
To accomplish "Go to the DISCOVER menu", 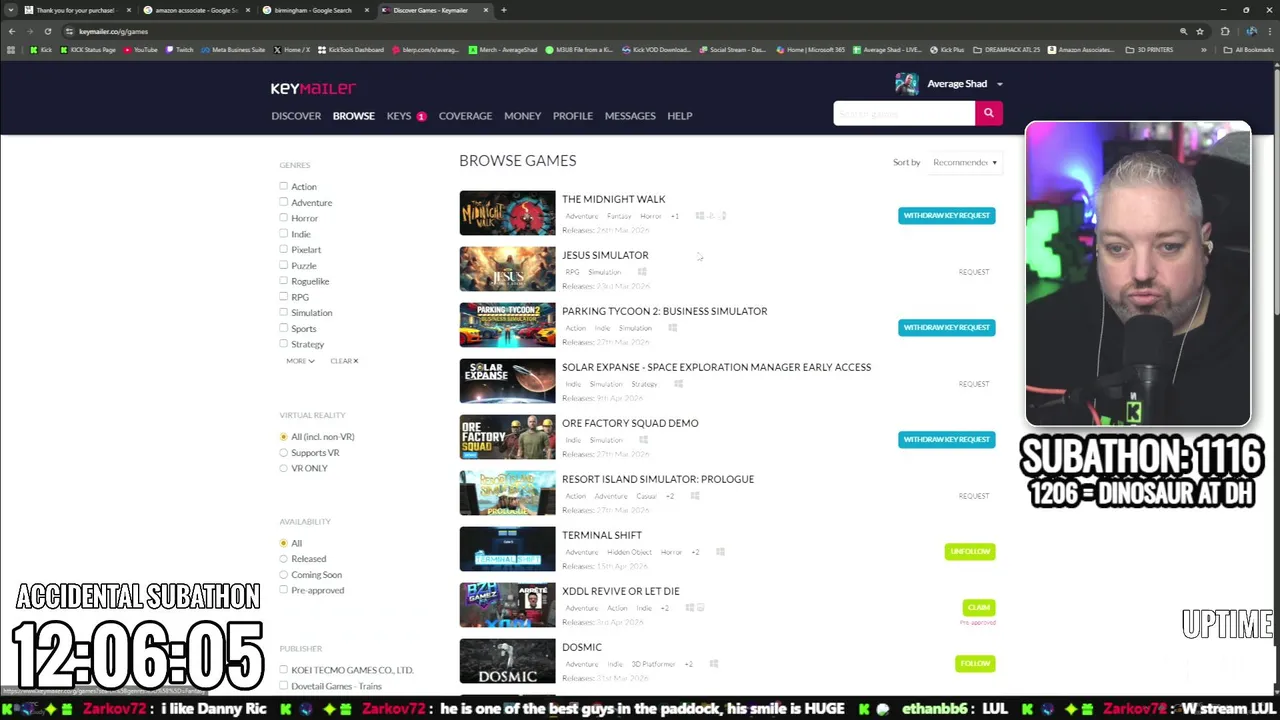I will (296, 116).
